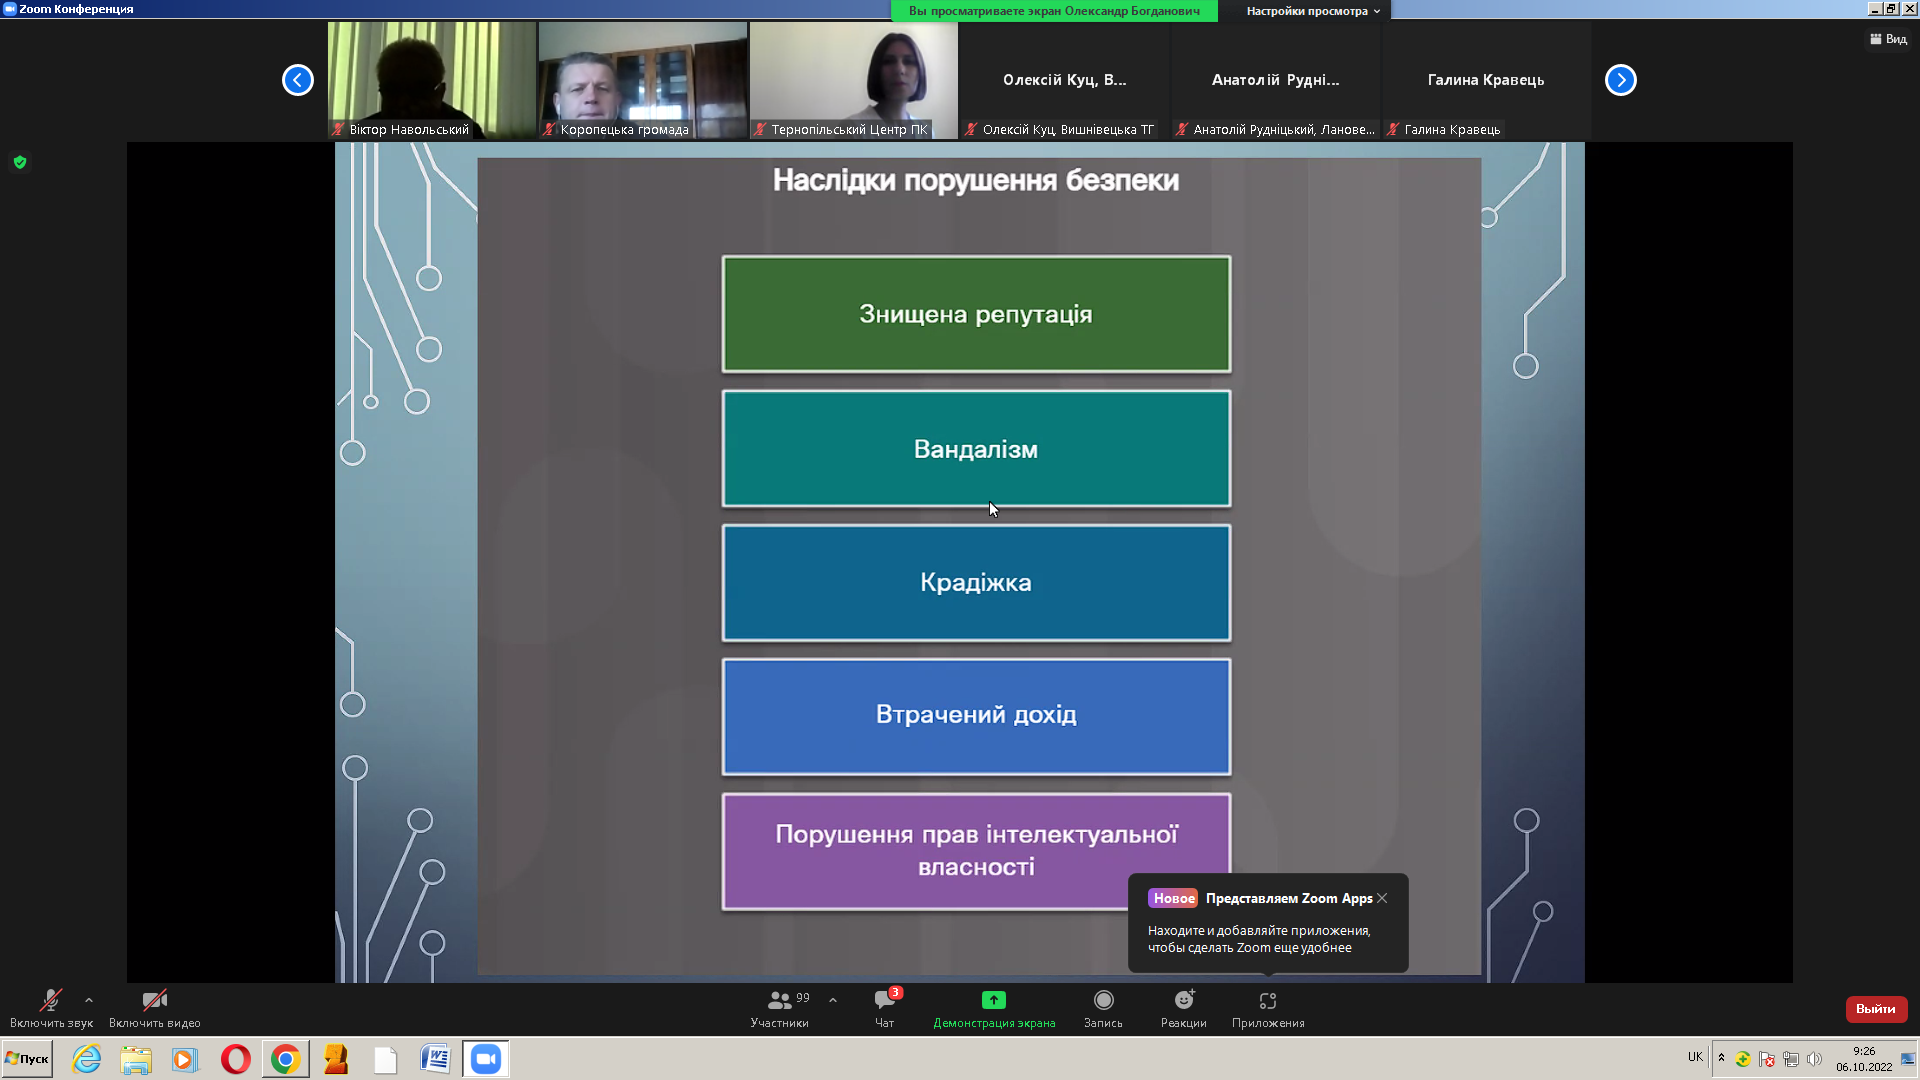Open Windows Media Player from taskbar
Screen dimensions: 1920x1080
[x=185, y=1059]
